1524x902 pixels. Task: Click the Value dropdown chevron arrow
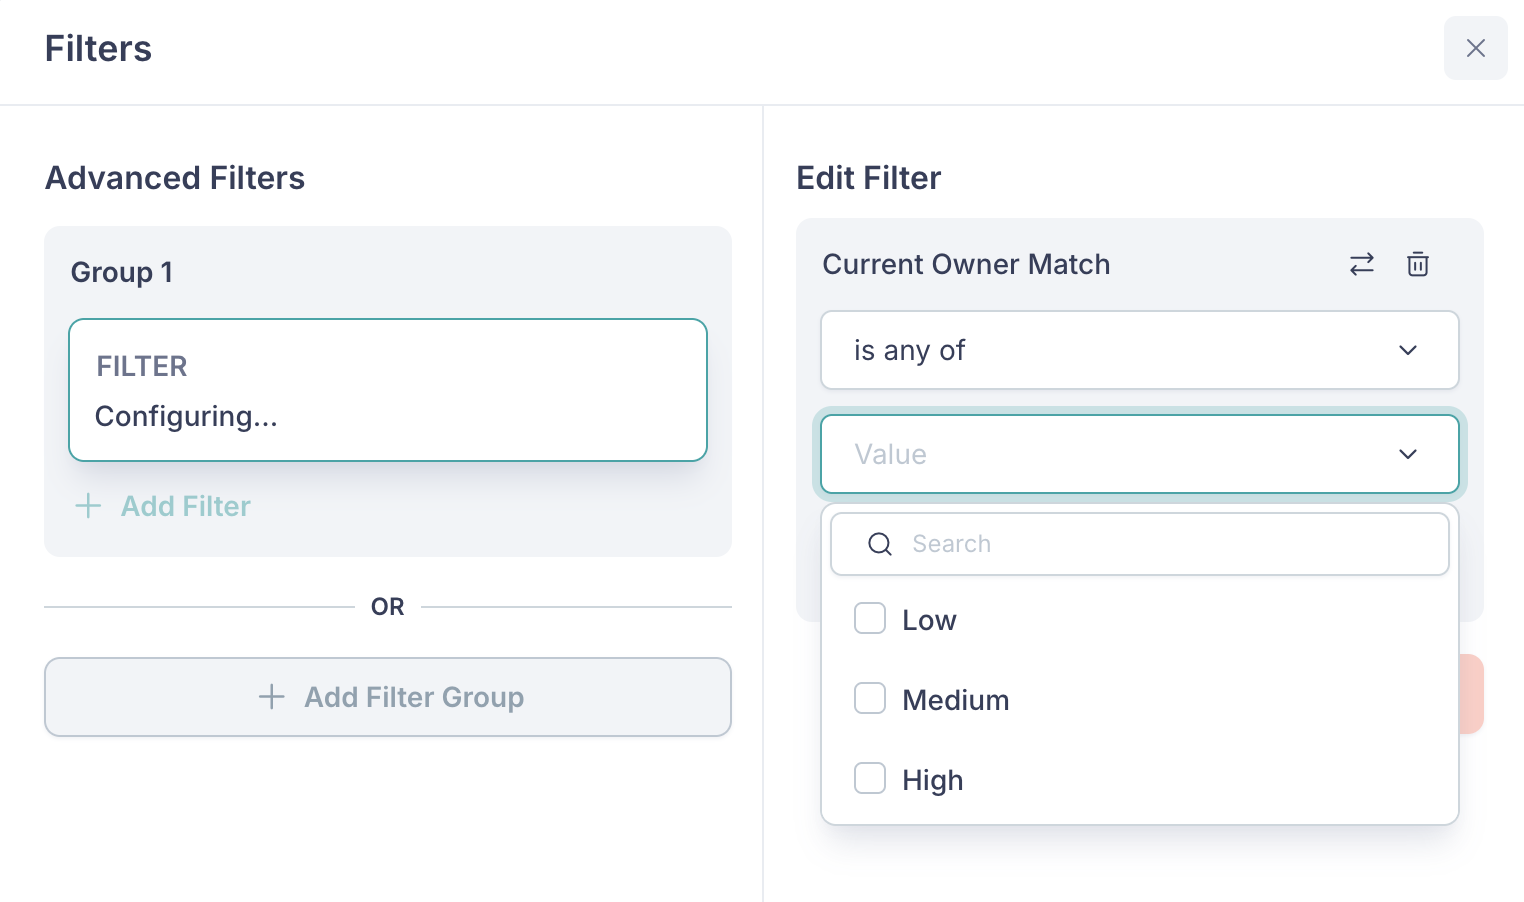[x=1407, y=454]
